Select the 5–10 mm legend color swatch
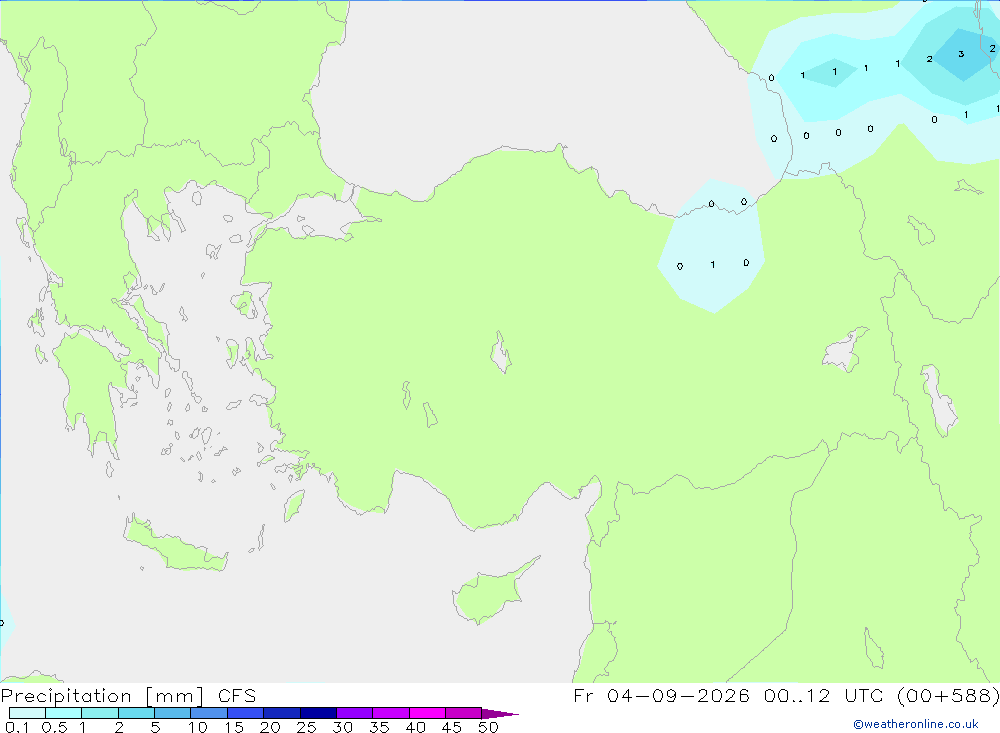 coord(173,713)
